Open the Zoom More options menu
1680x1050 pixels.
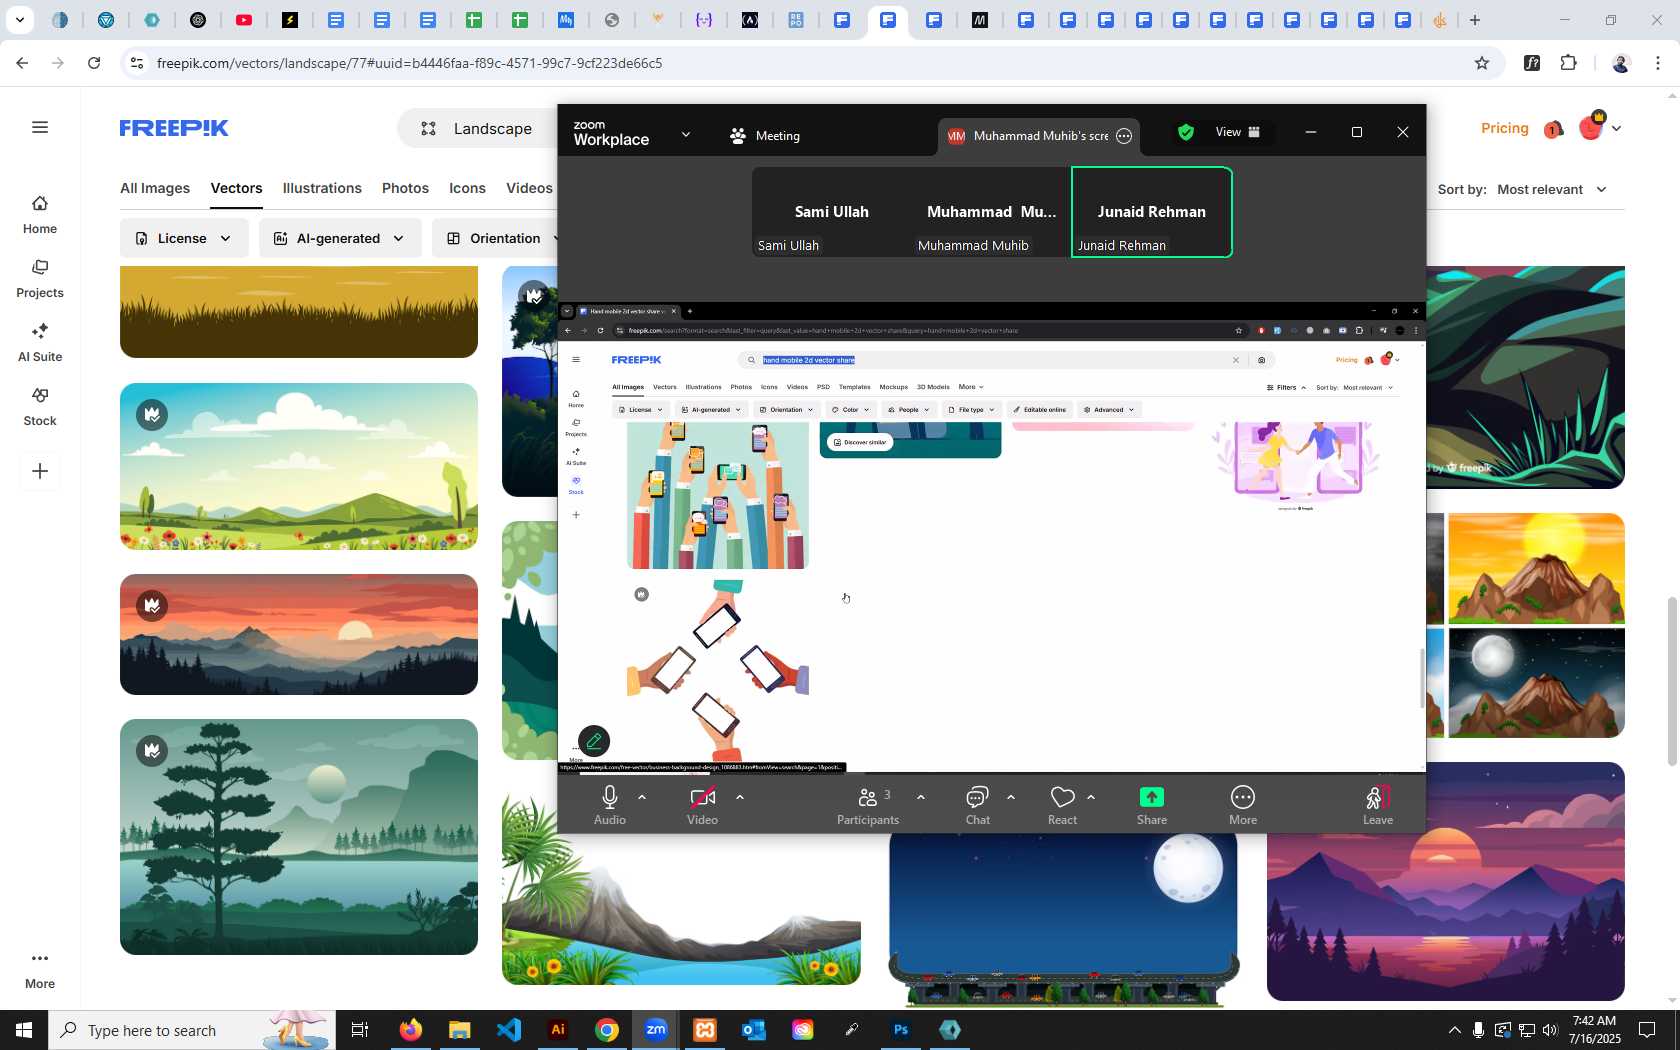(1243, 805)
